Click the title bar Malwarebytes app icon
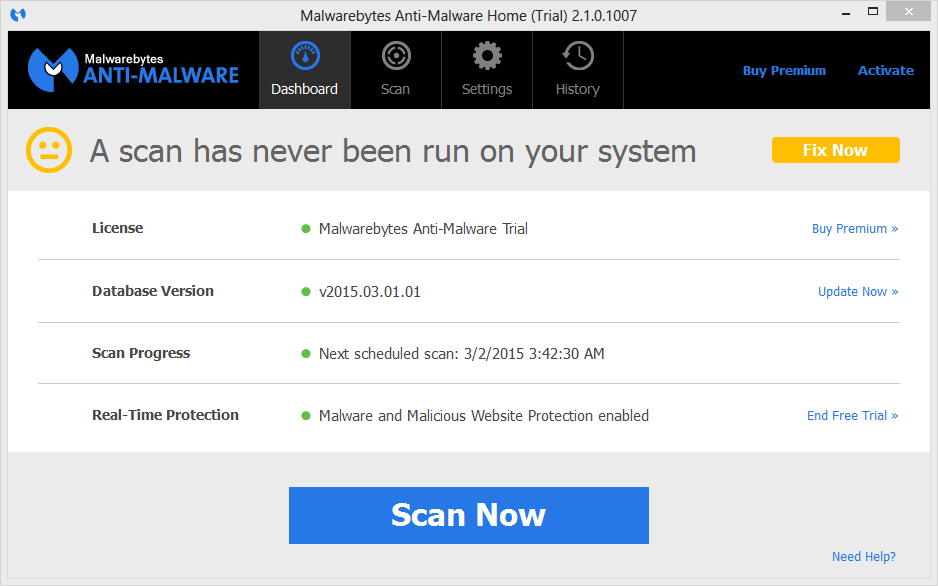 (18, 15)
